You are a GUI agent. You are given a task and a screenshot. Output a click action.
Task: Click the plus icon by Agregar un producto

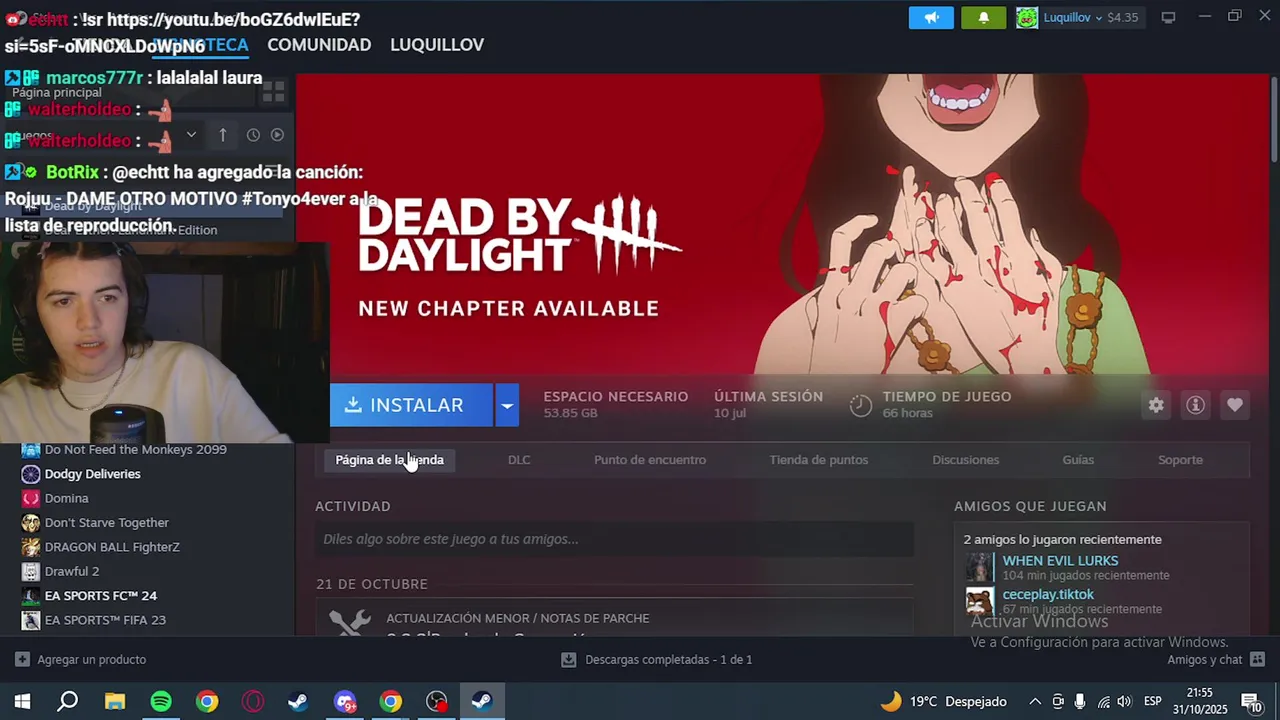pos(22,660)
